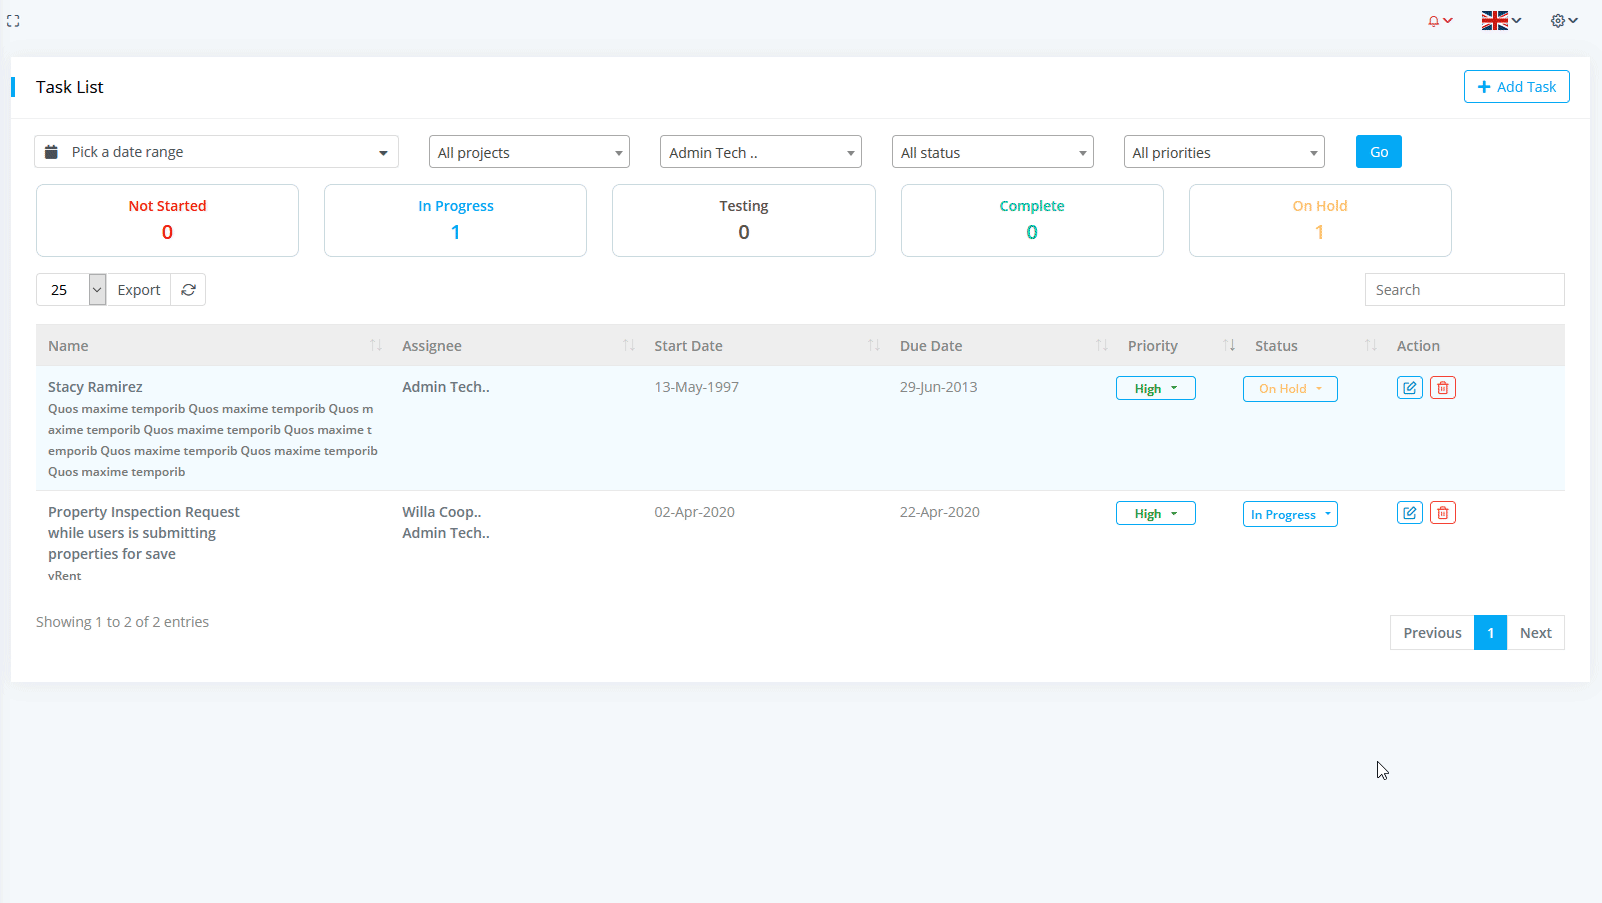Click the refresh table icon
This screenshot has height=903, width=1602.
tap(188, 290)
